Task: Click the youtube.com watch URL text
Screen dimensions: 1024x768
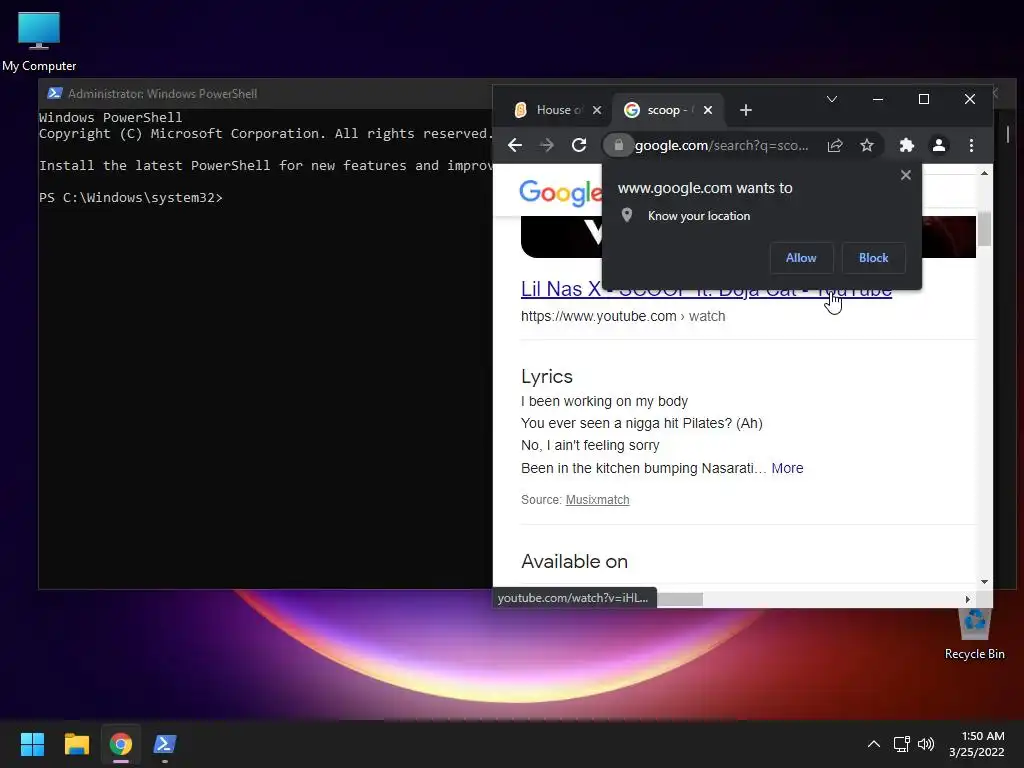Action: (623, 316)
